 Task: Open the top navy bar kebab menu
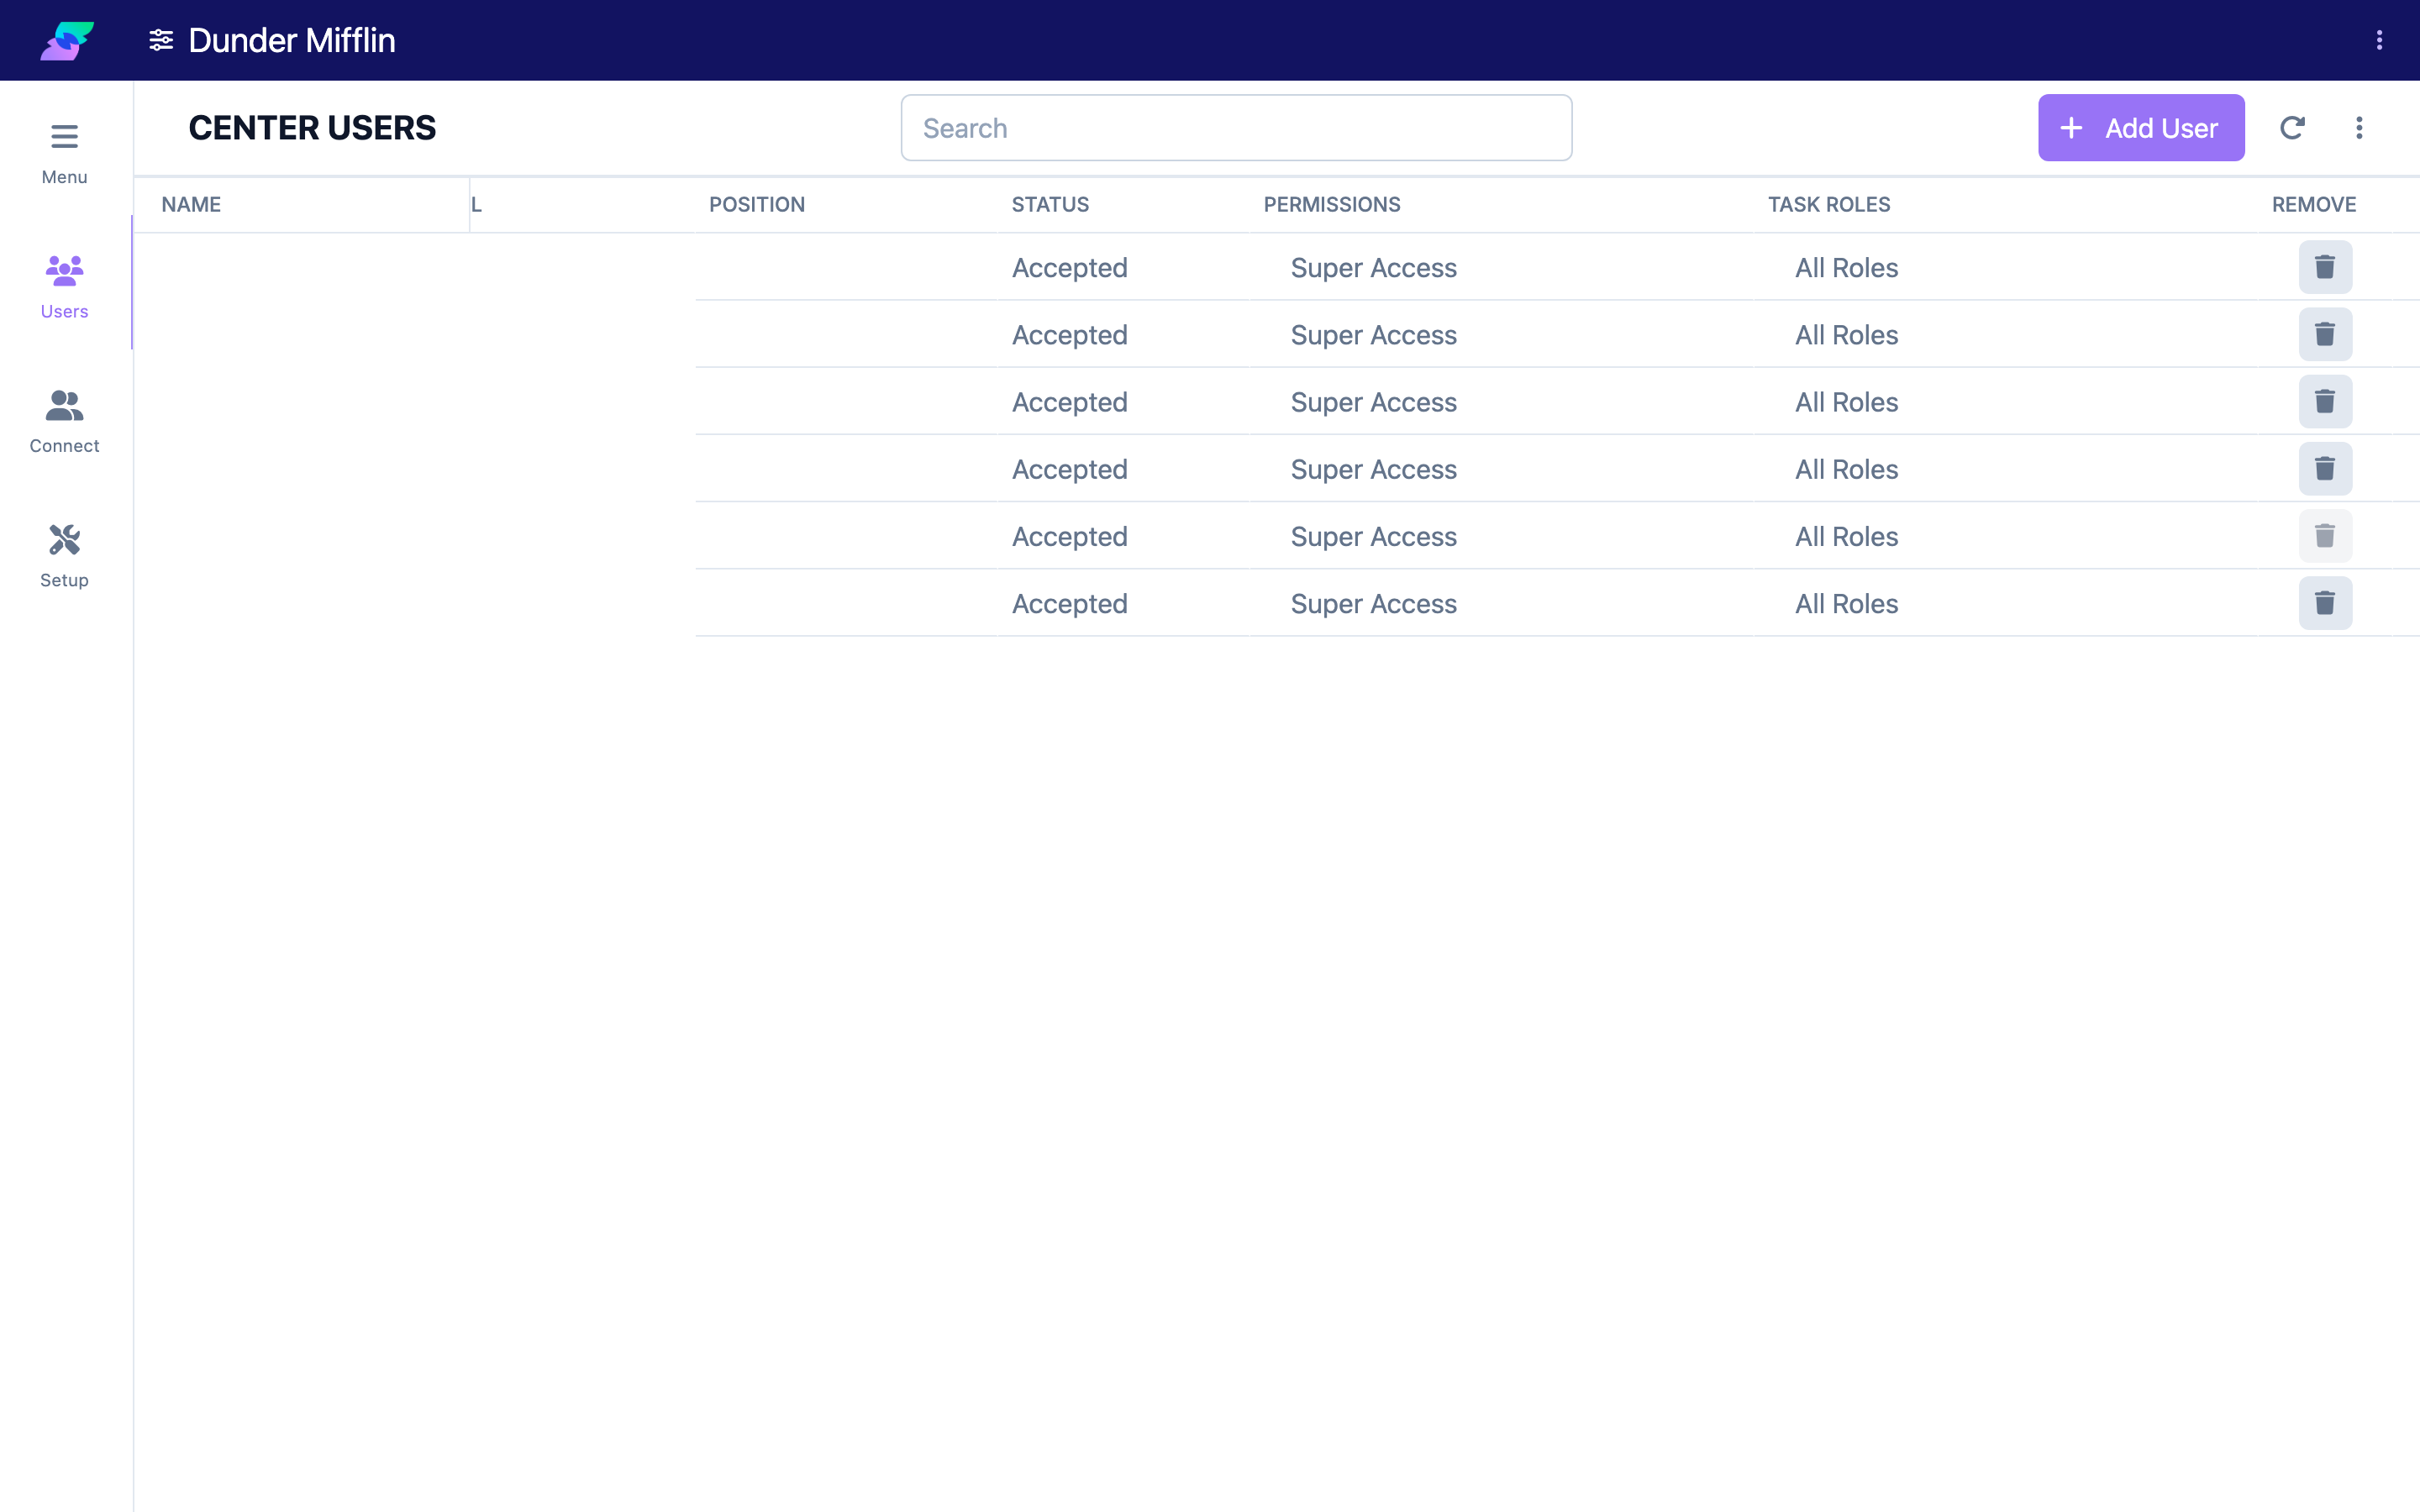point(2379,40)
